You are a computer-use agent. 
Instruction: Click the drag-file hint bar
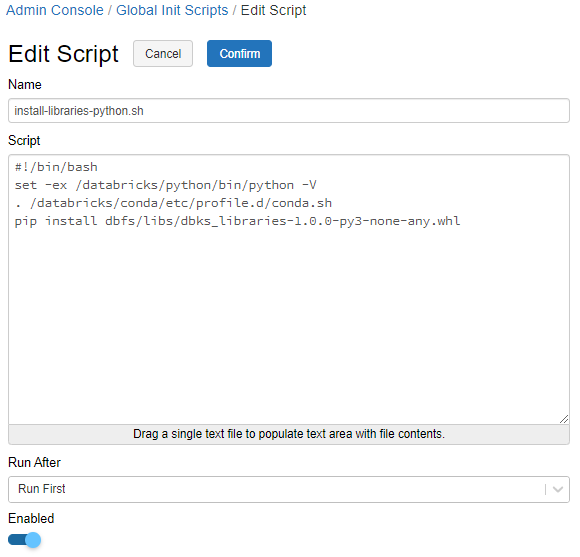click(x=289, y=434)
